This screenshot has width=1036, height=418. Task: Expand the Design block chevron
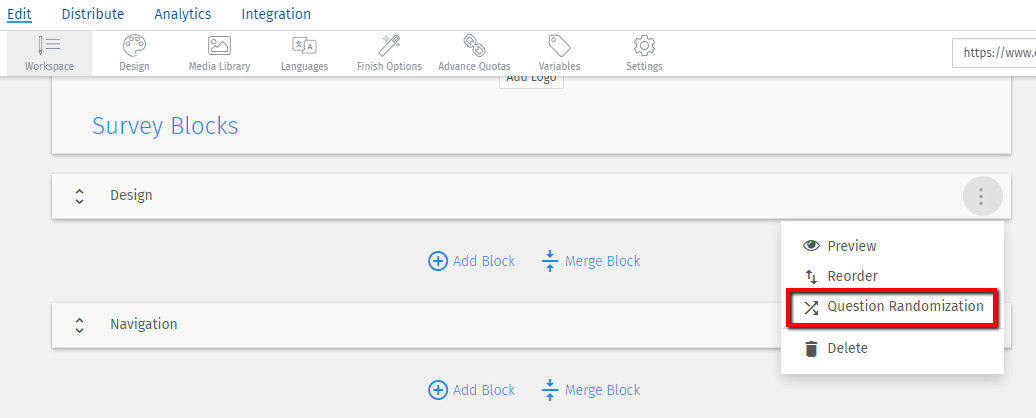coord(79,196)
